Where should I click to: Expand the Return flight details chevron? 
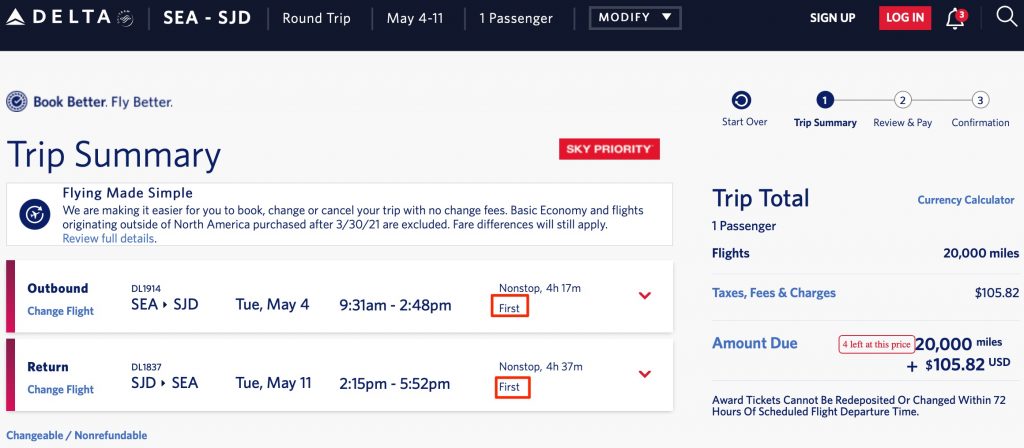645,374
